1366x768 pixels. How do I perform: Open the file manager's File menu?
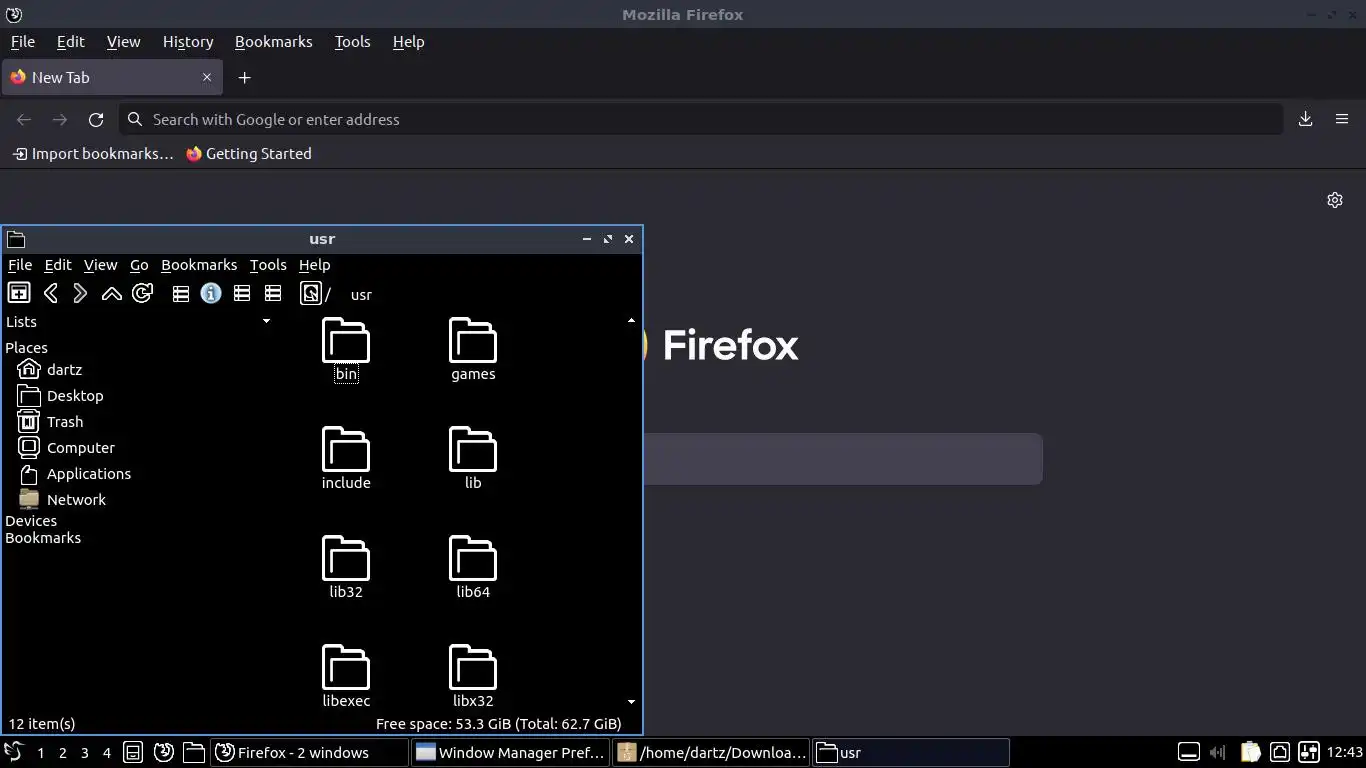point(20,265)
